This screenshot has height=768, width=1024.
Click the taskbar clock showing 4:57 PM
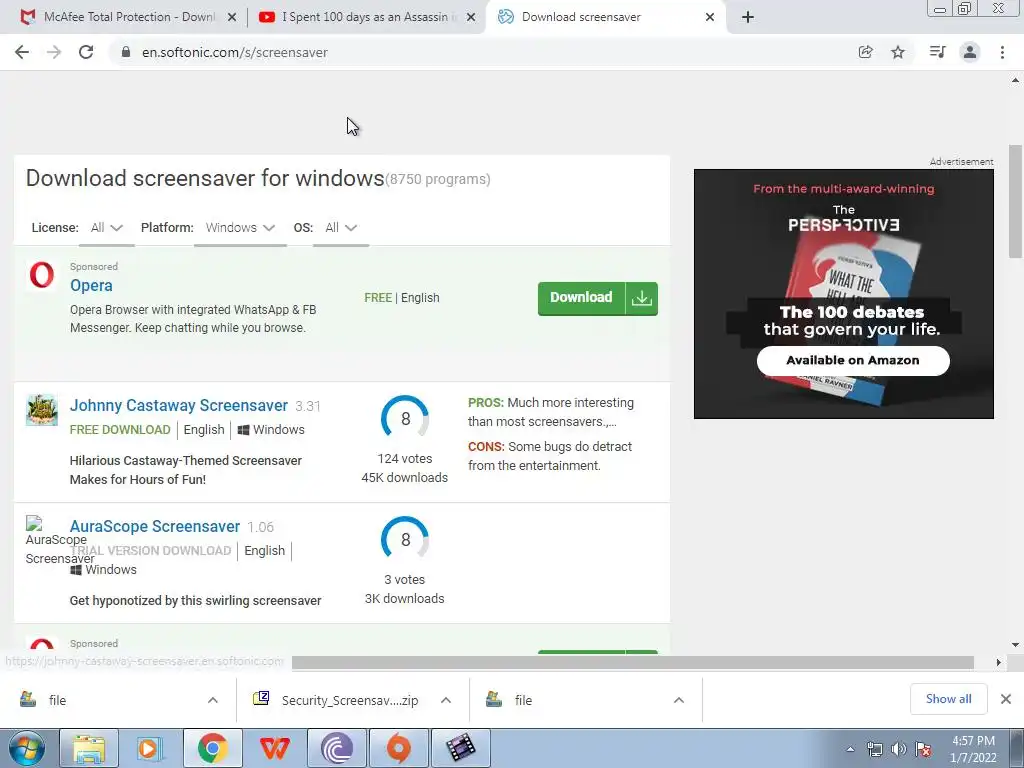pyautogui.click(x=973, y=749)
